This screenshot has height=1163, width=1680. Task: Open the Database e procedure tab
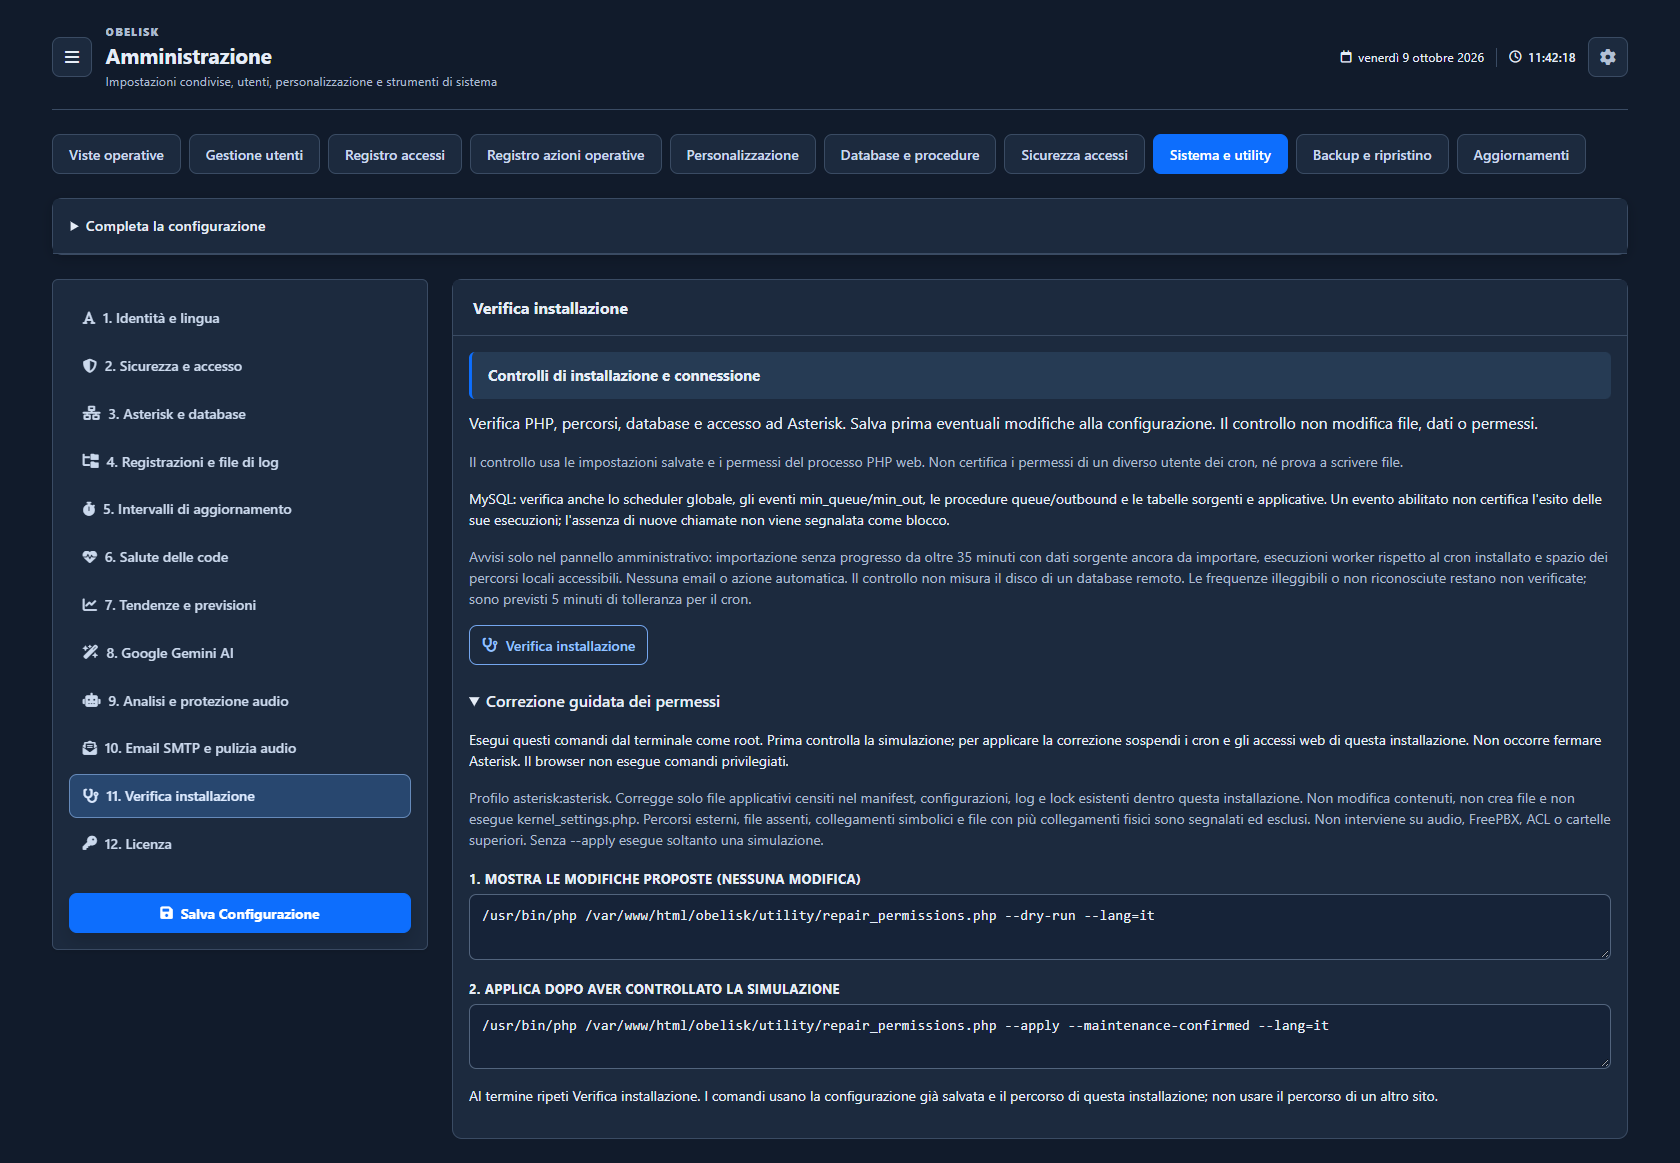pyautogui.click(x=910, y=155)
